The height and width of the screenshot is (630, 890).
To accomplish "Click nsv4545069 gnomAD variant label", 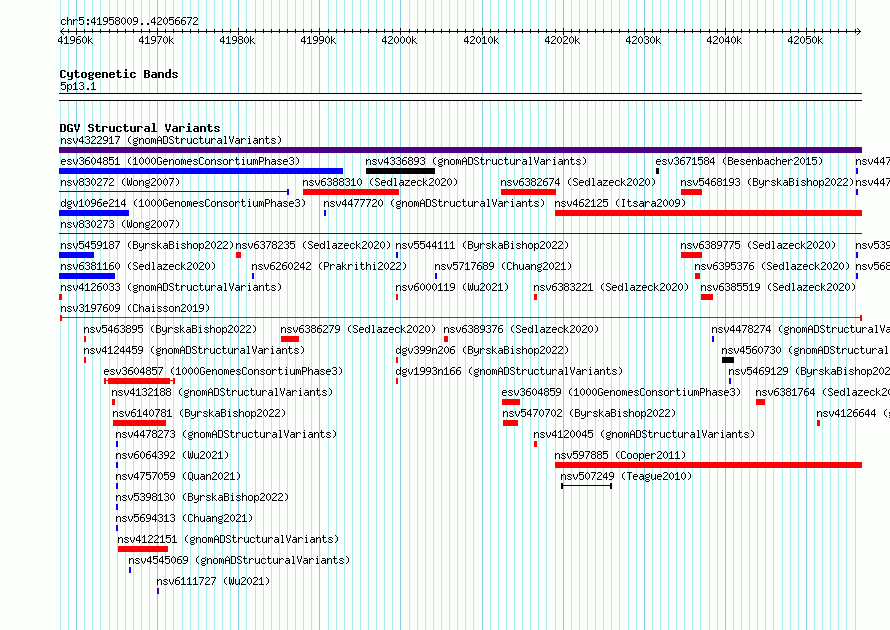I will (x=239, y=560).
